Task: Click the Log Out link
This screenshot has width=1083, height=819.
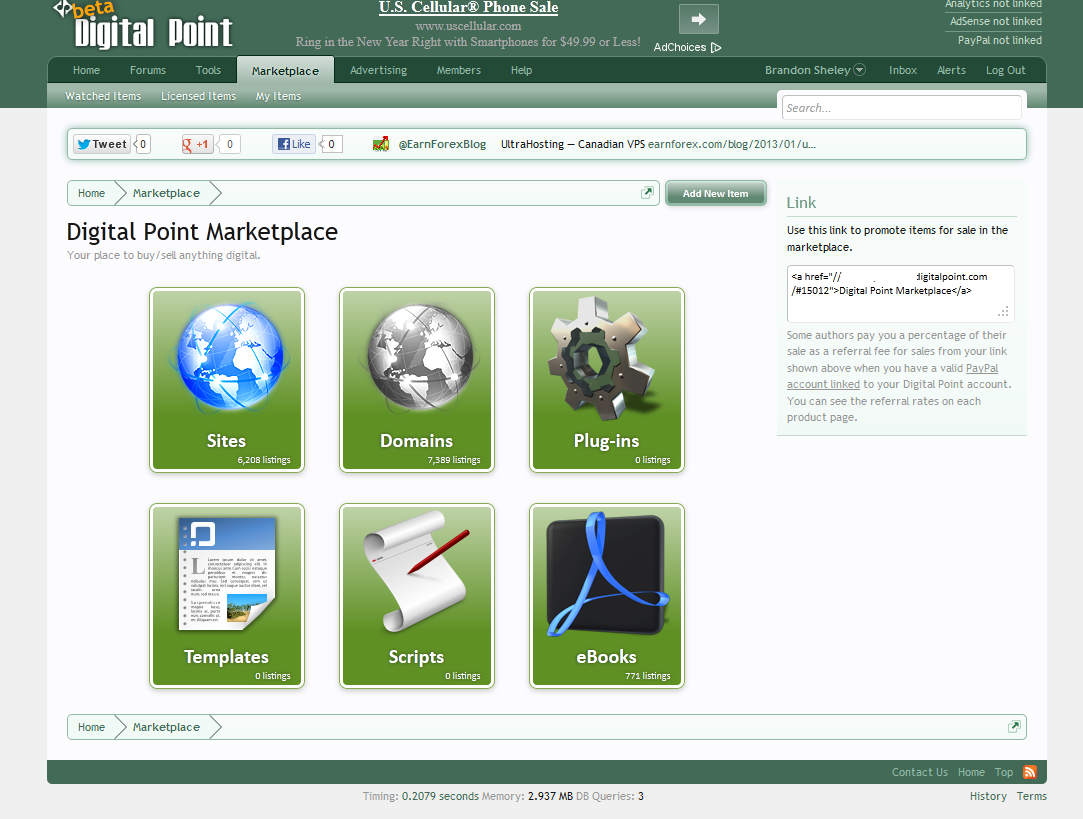Action: pos(1006,70)
